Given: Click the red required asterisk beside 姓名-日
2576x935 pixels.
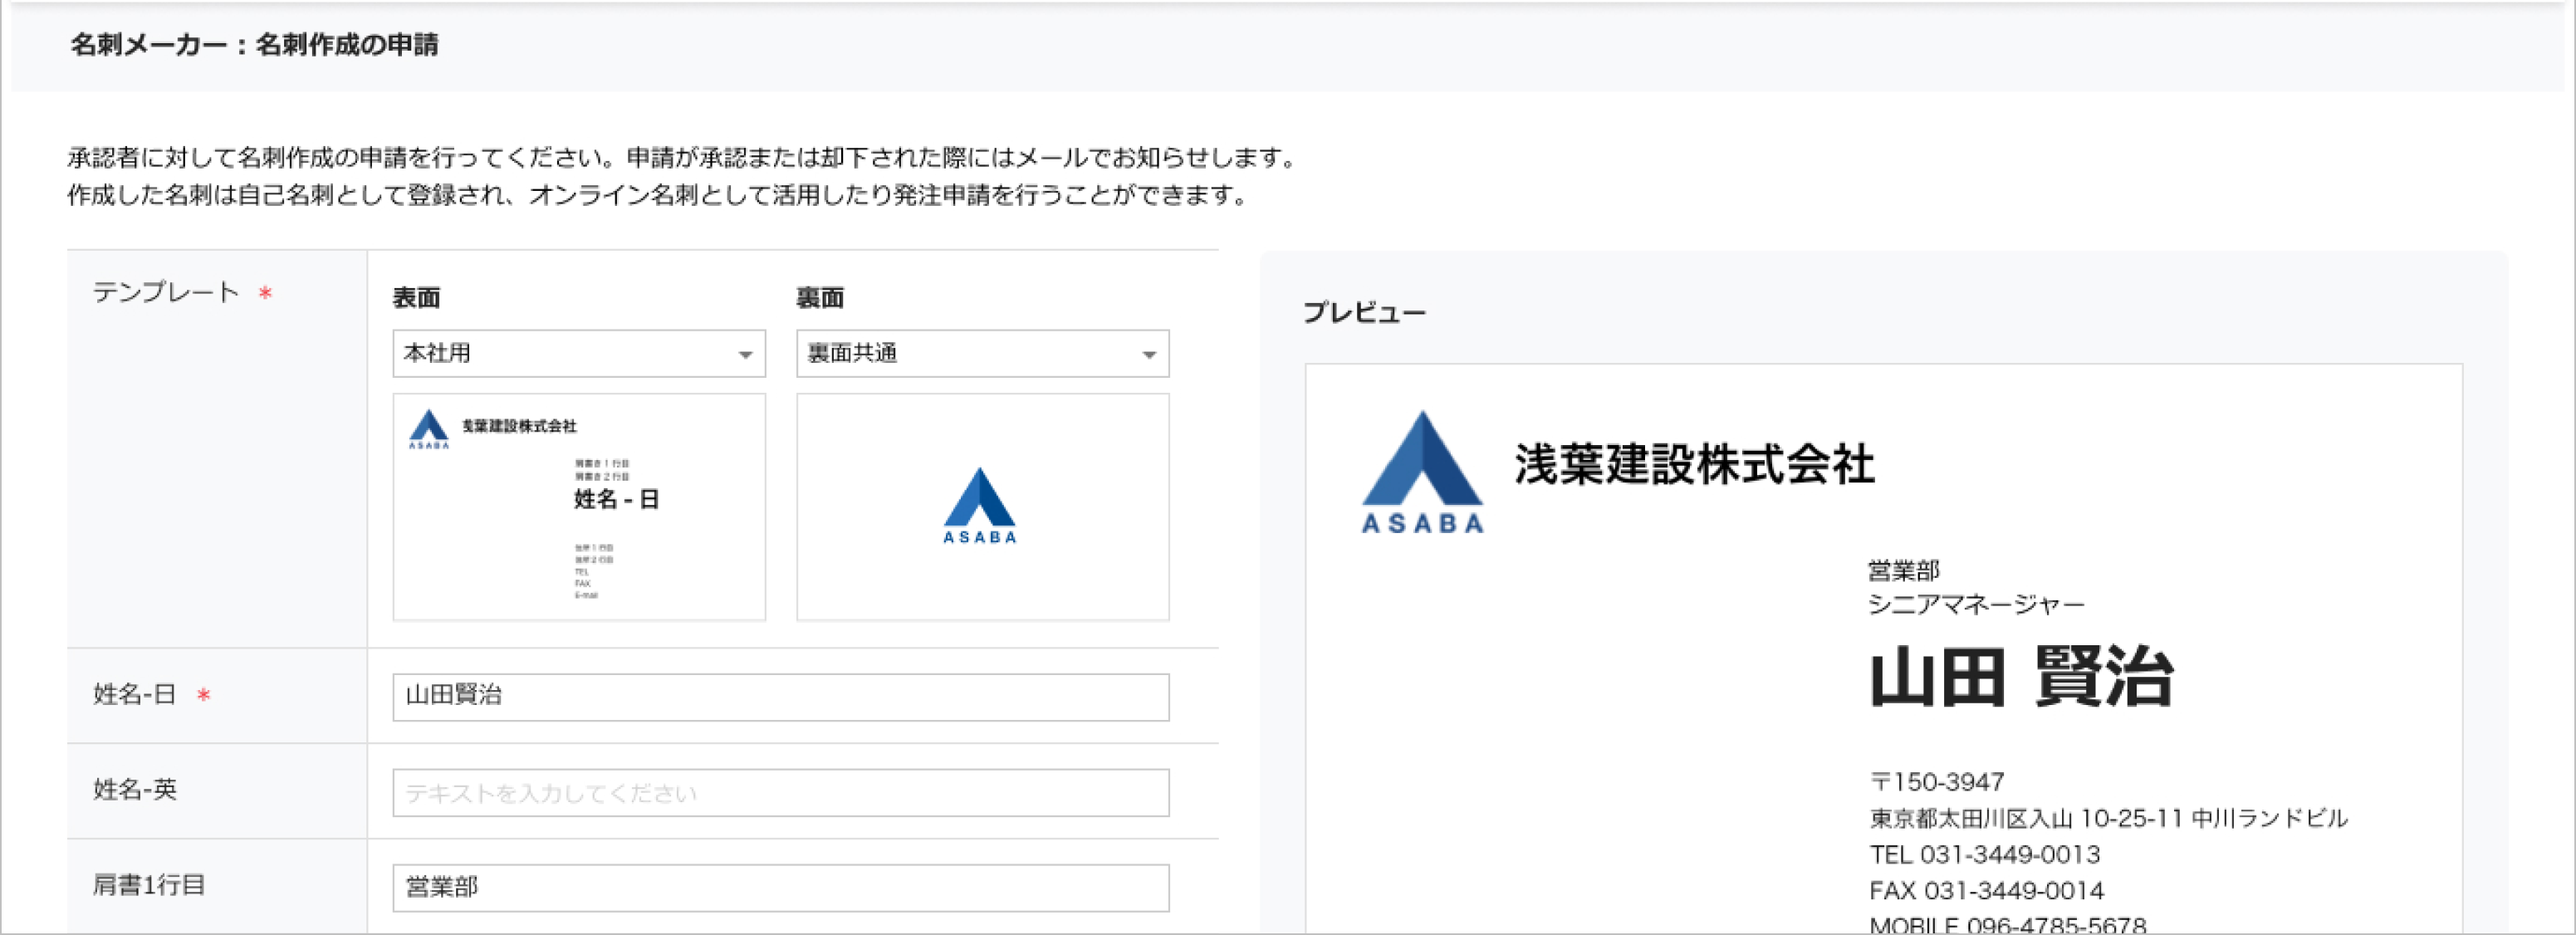Looking at the screenshot, I should (203, 695).
